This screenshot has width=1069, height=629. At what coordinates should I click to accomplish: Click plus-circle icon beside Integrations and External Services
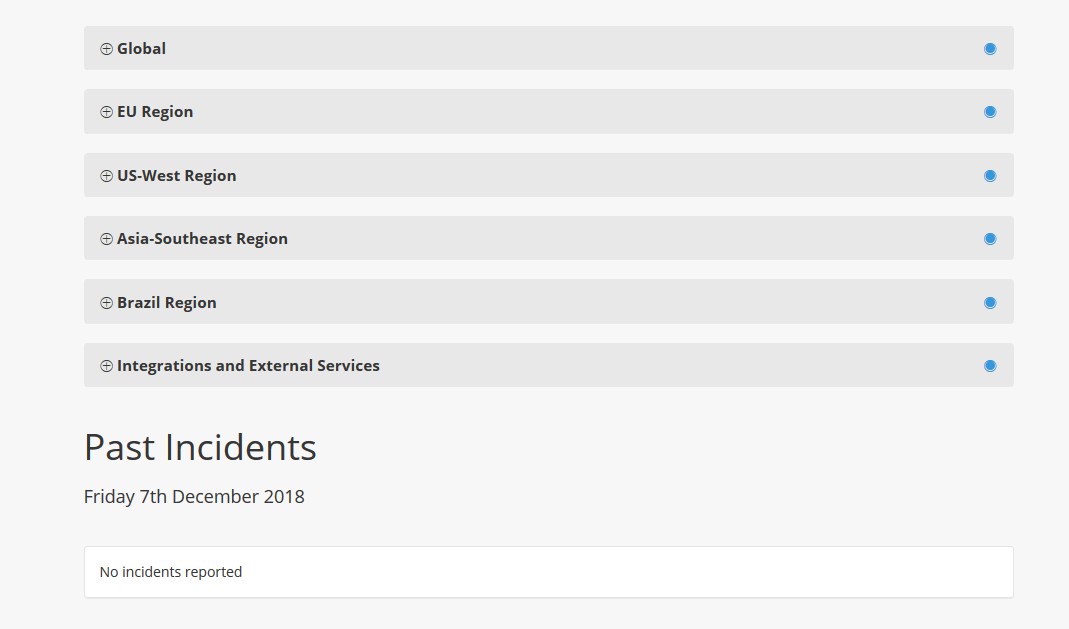pos(106,366)
